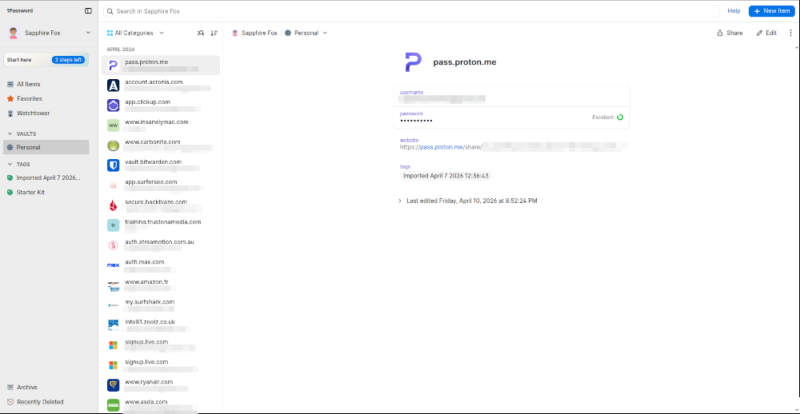Click the New Item button
Viewport: 800px width, 414px height.
click(771, 11)
